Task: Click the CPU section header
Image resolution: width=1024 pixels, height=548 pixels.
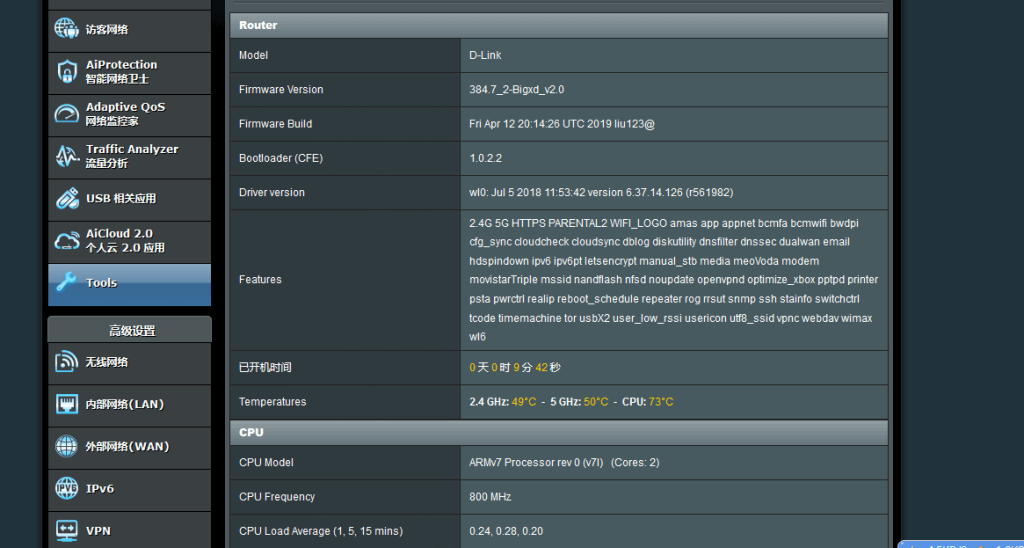Action: pos(558,432)
